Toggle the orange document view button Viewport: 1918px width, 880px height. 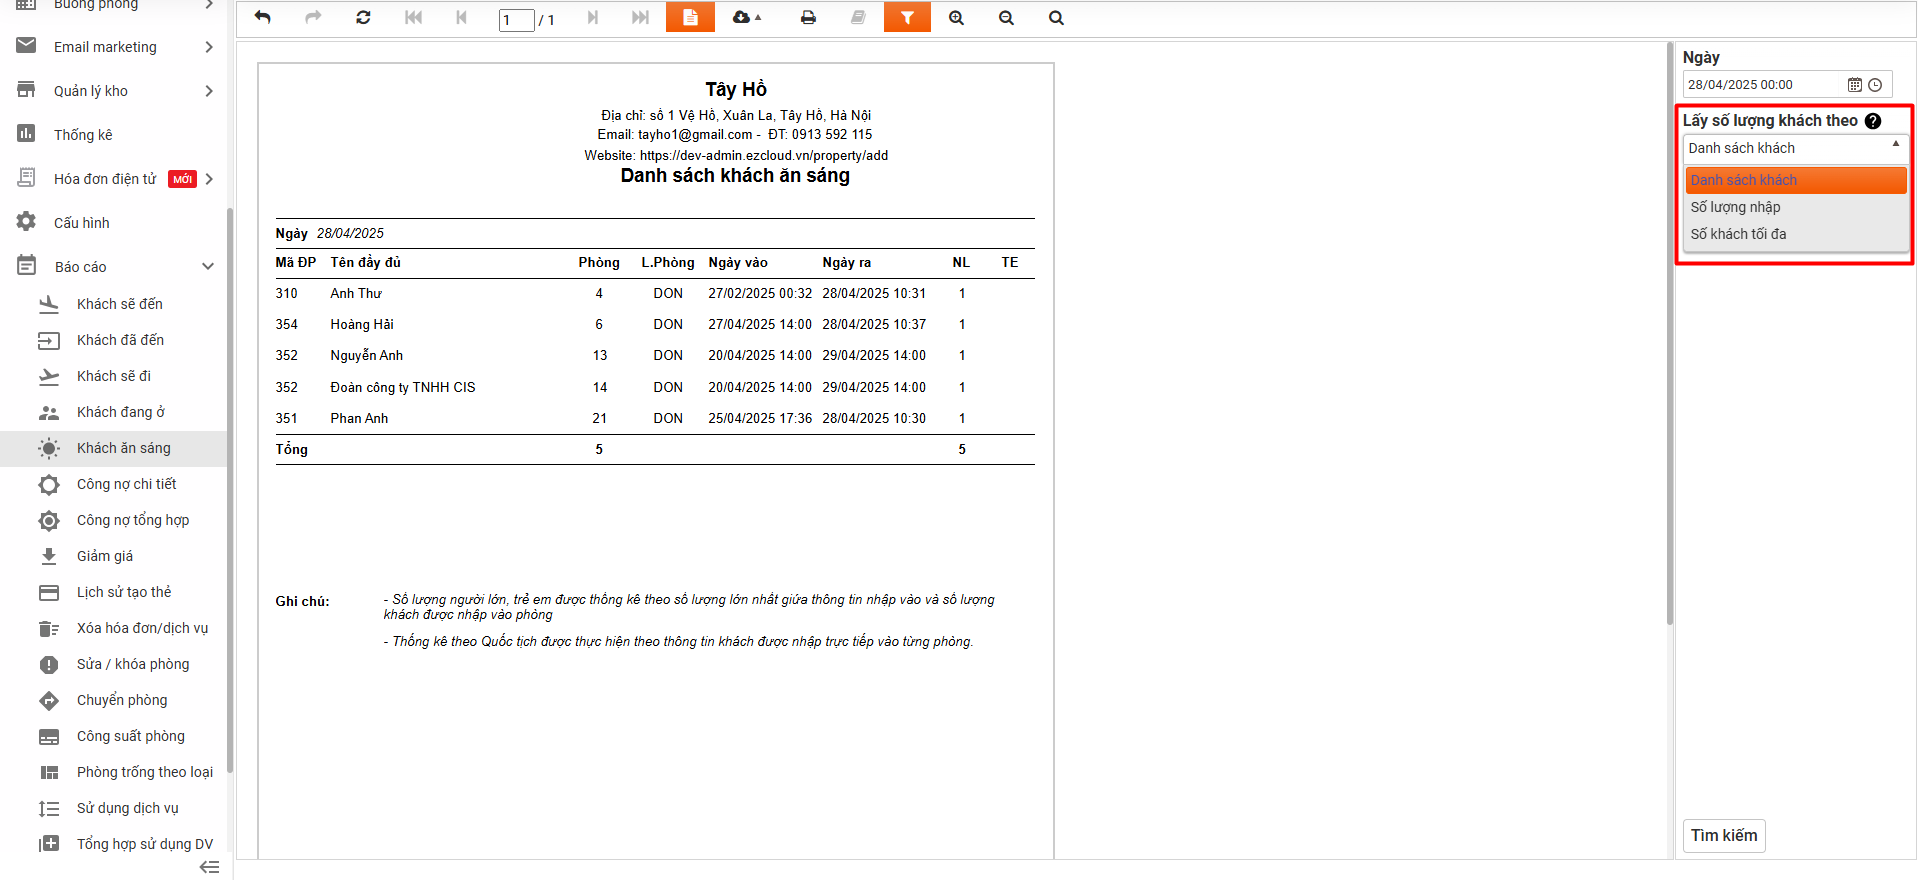(x=690, y=18)
